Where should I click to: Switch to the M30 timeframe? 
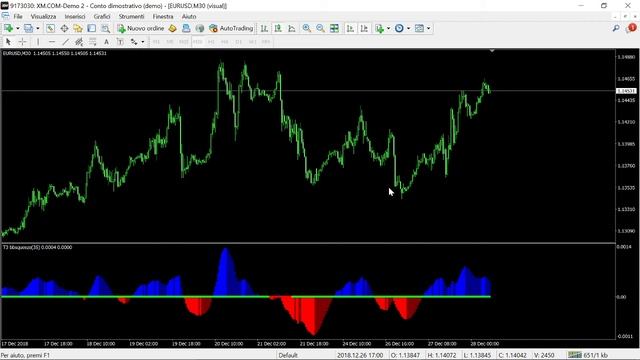pyautogui.click(x=198, y=42)
